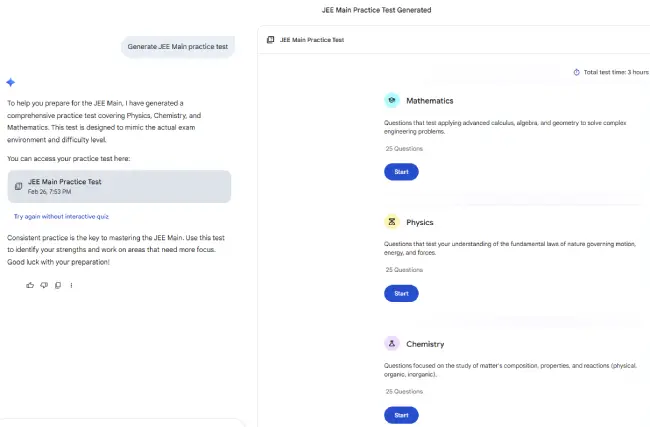Click the timer icon next to total test time
This screenshot has width=650, height=427.
(x=576, y=72)
